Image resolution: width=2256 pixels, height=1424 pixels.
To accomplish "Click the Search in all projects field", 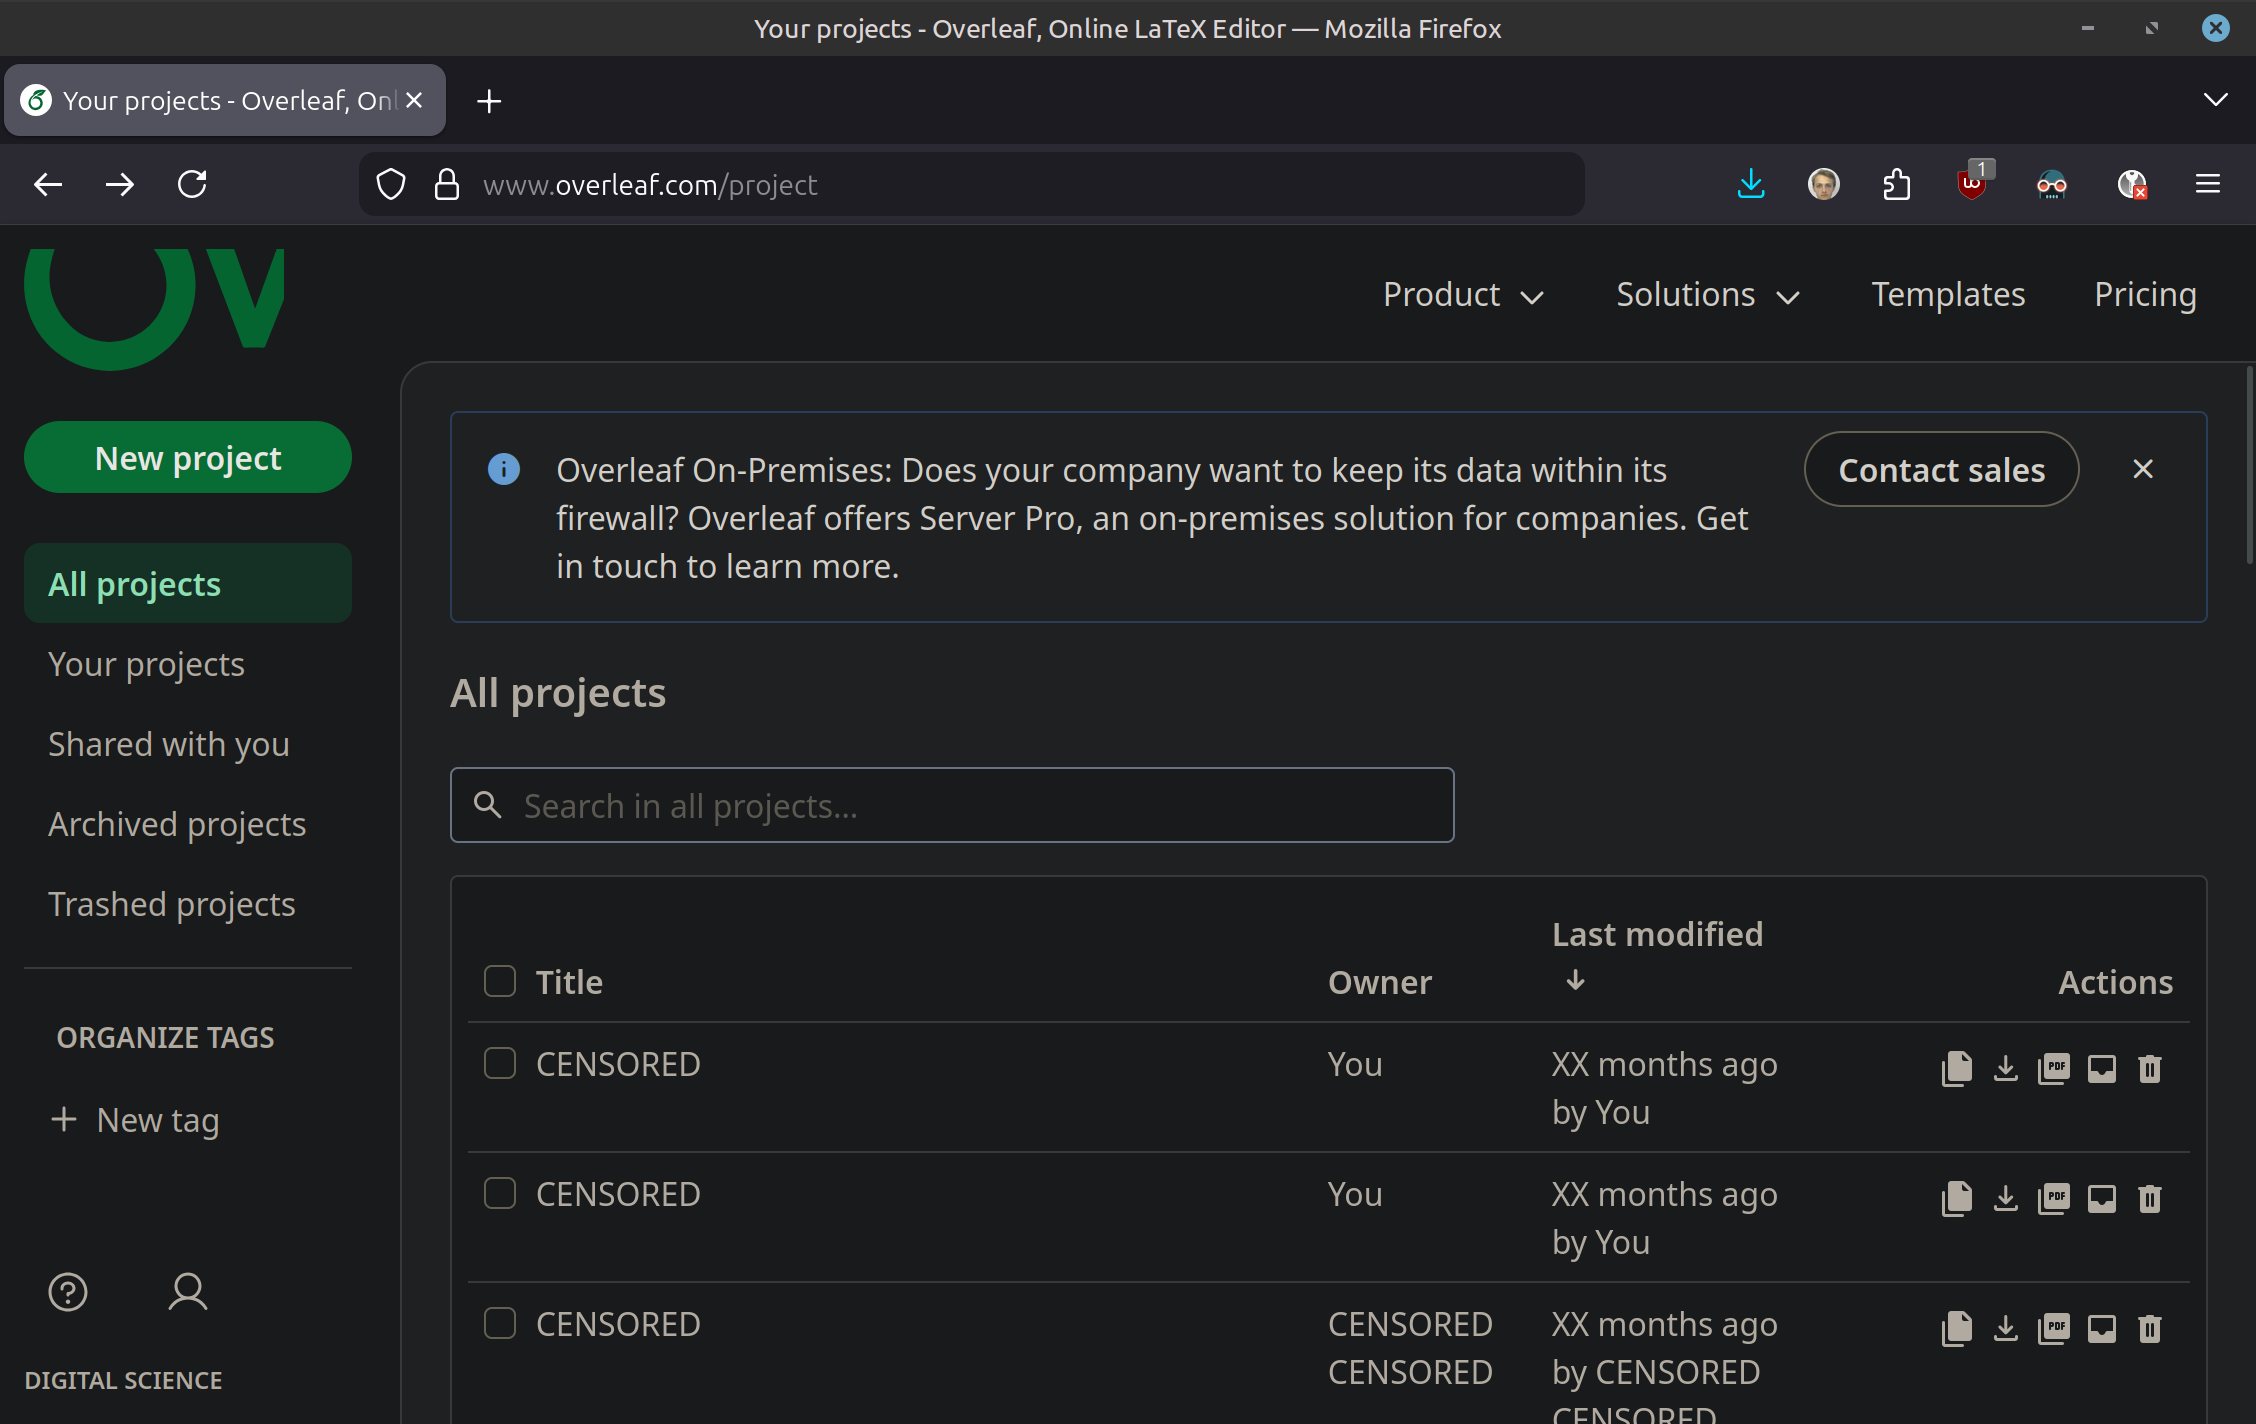I will (x=952, y=805).
